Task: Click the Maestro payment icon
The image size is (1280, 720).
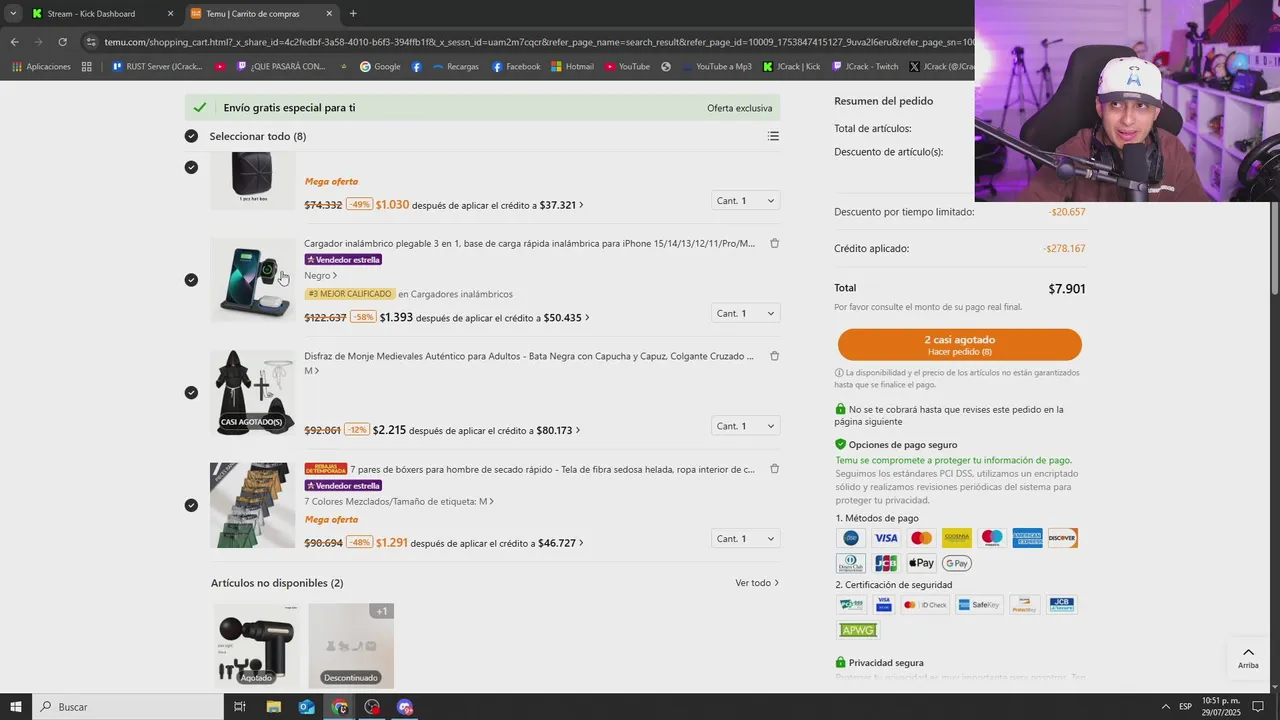Action: point(992,538)
